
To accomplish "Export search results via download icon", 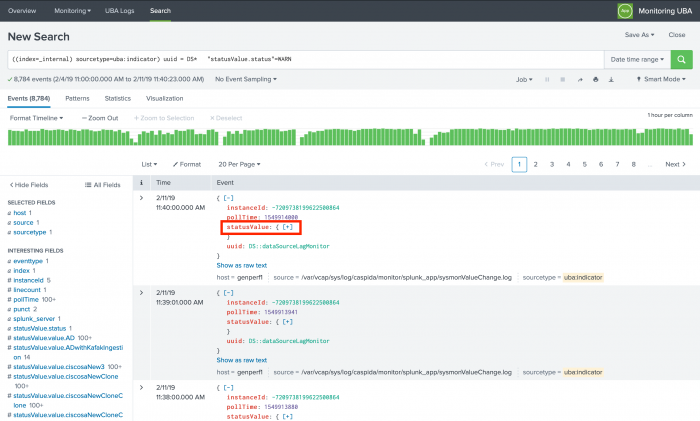I will pos(611,79).
